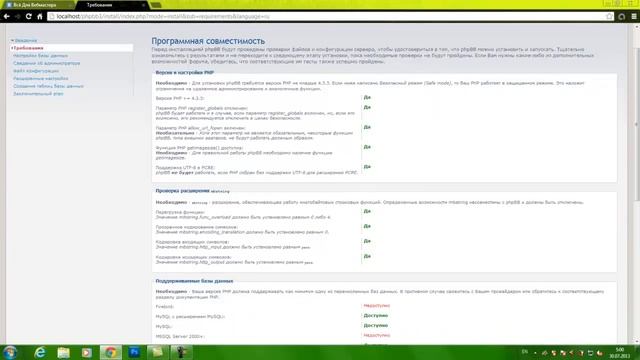Click the 'Недоступно' status for Firebird

click(376, 306)
